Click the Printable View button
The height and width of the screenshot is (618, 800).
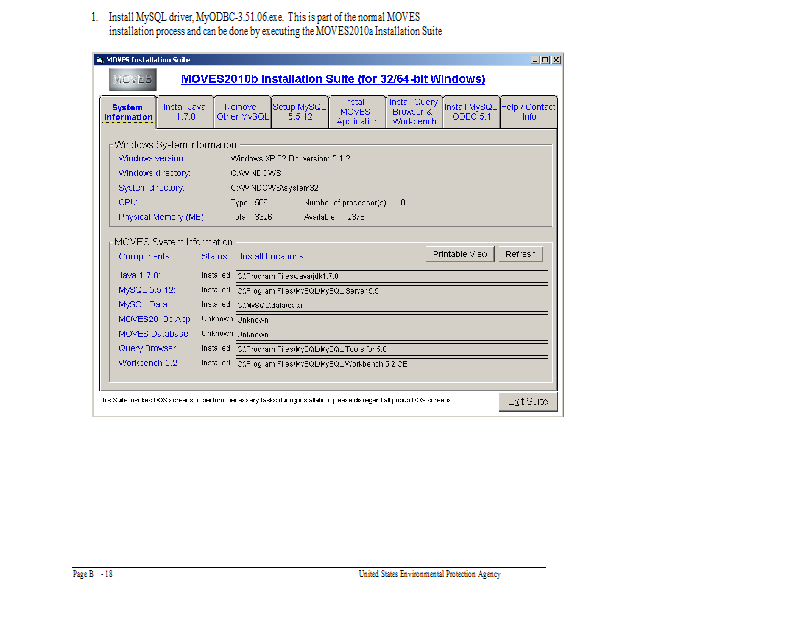[459, 255]
